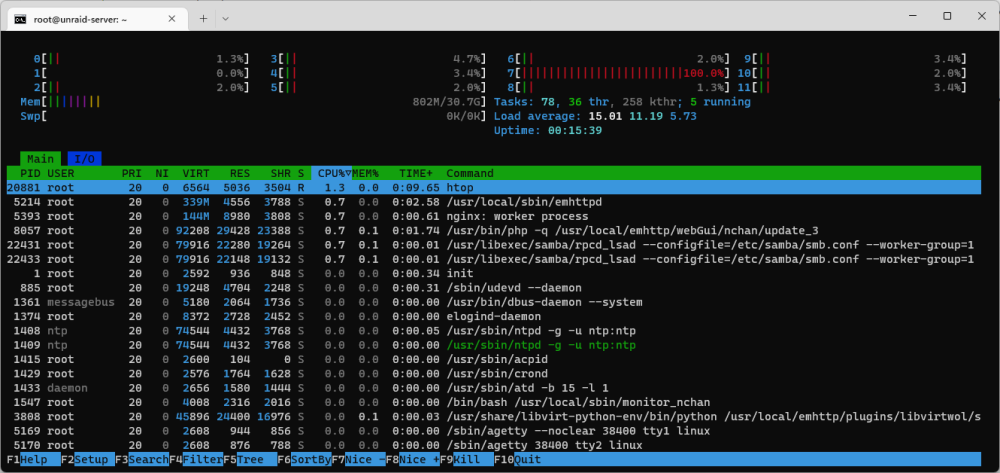
Task: Select the /sbin/udevd --daemon row
Action: click(x=494, y=288)
